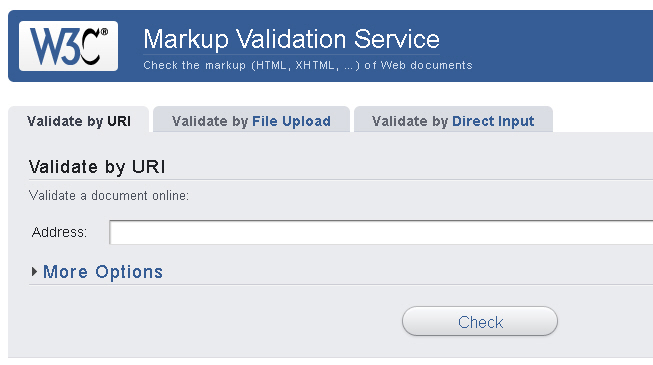Click the registered trademark symbol on W3C logo
This screenshot has height=365, width=653.
104,32
